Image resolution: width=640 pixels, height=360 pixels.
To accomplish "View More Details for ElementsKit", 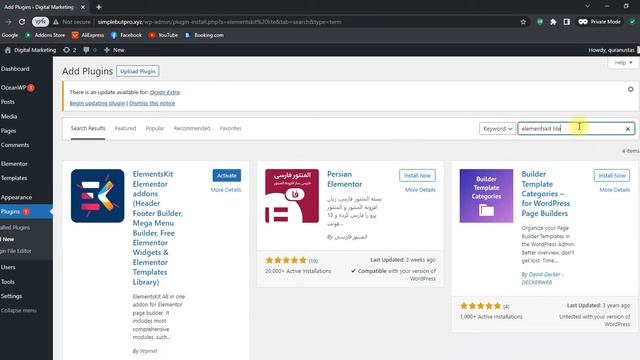I will 226,190.
